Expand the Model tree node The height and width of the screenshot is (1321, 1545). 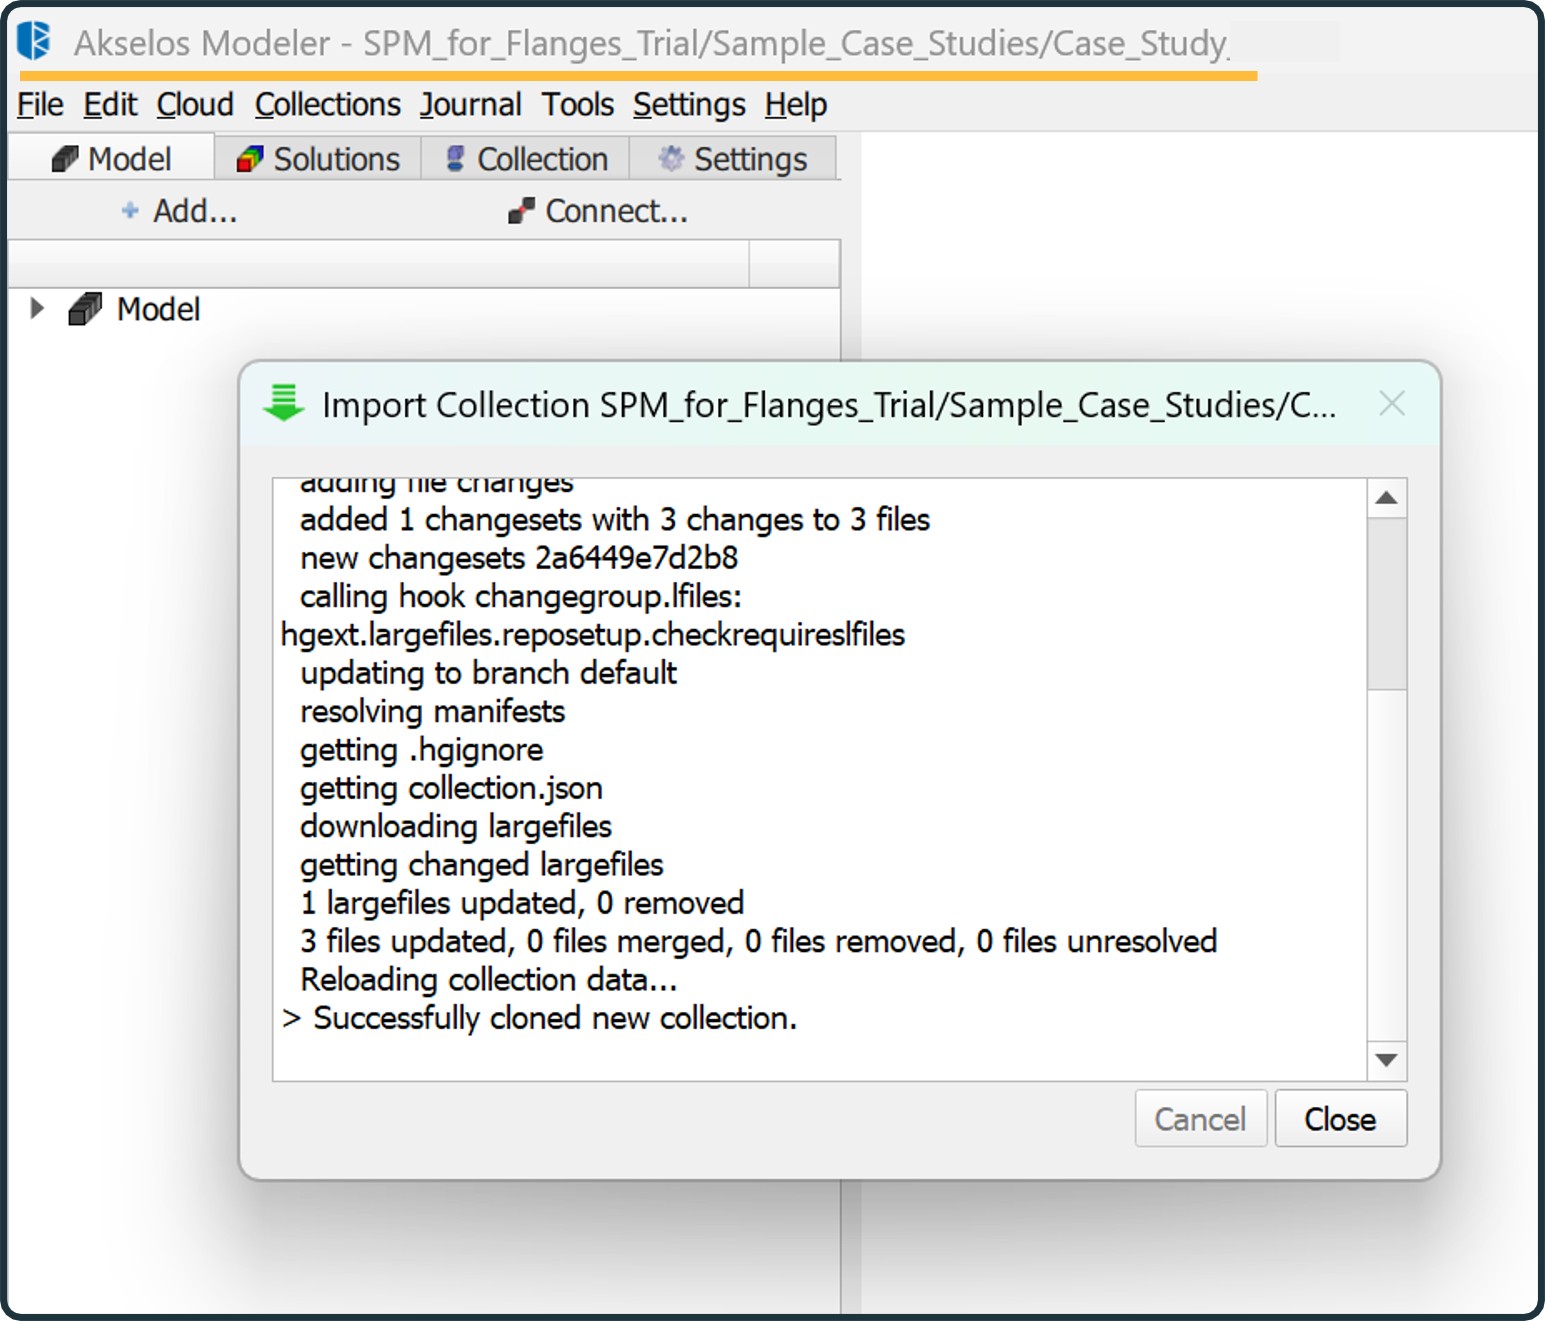coord(37,308)
